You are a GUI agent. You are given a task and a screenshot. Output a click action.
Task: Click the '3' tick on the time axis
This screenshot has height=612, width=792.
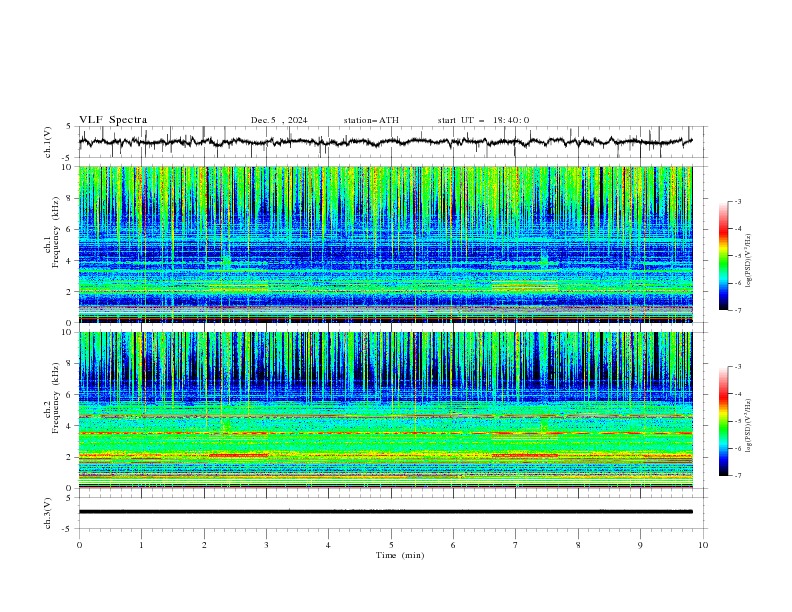(x=266, y=545)
